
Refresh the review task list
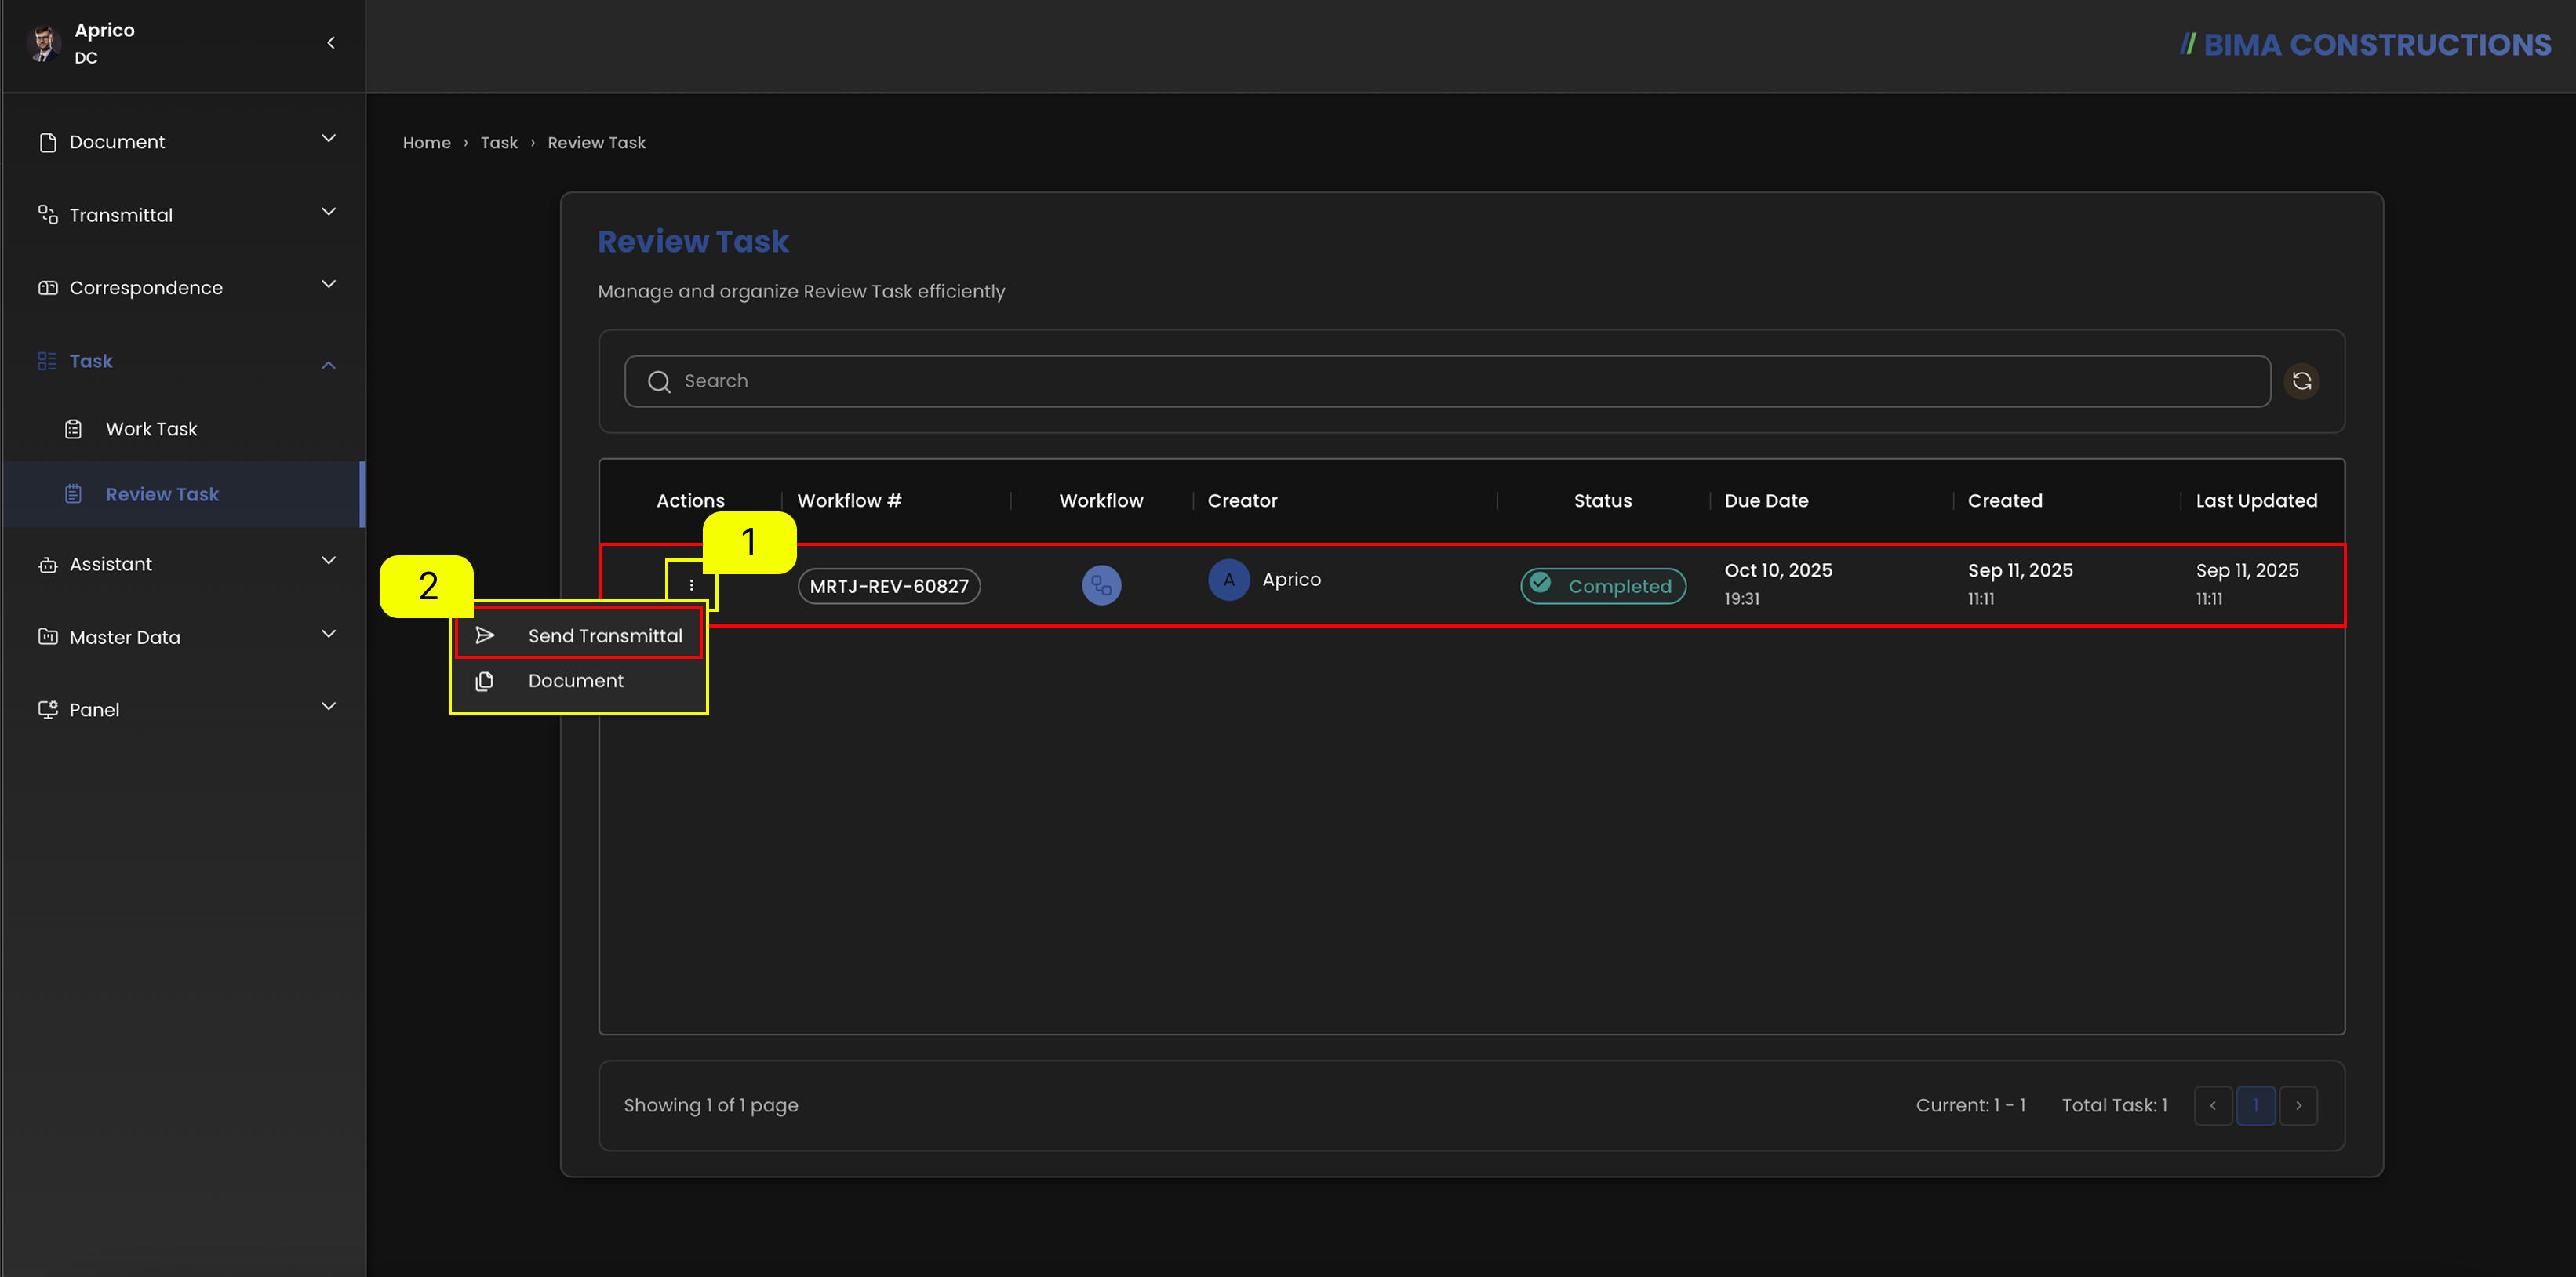[x=2301, y=381]
